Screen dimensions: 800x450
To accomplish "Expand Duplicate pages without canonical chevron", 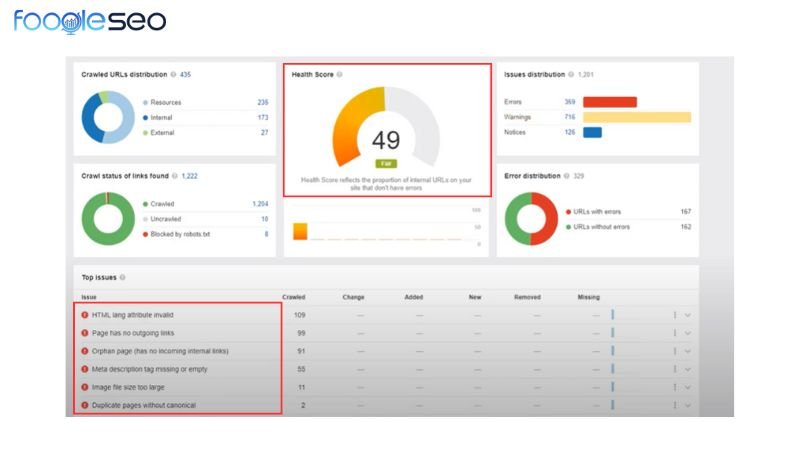I will coord(688,406).
